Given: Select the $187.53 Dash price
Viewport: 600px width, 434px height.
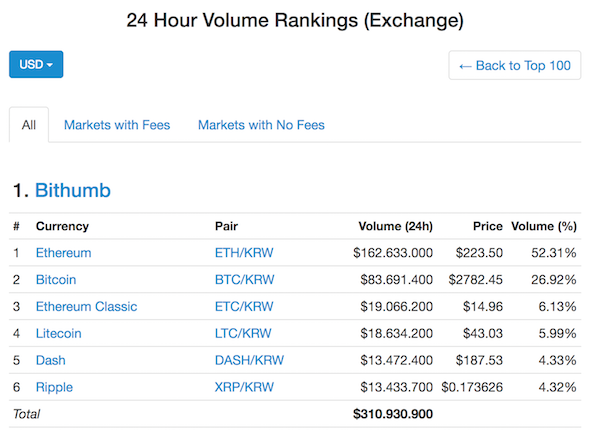Looking at the screenshot, I should coord(479,360).
